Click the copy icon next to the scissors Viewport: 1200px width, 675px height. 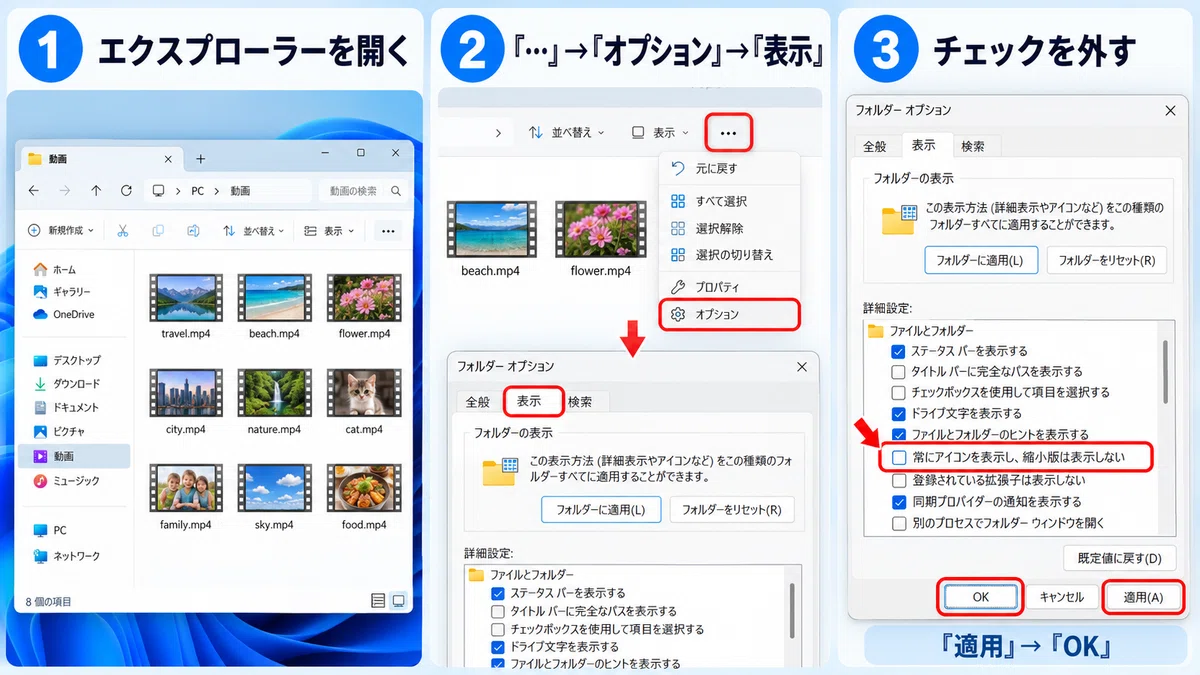tap(158, 231)
